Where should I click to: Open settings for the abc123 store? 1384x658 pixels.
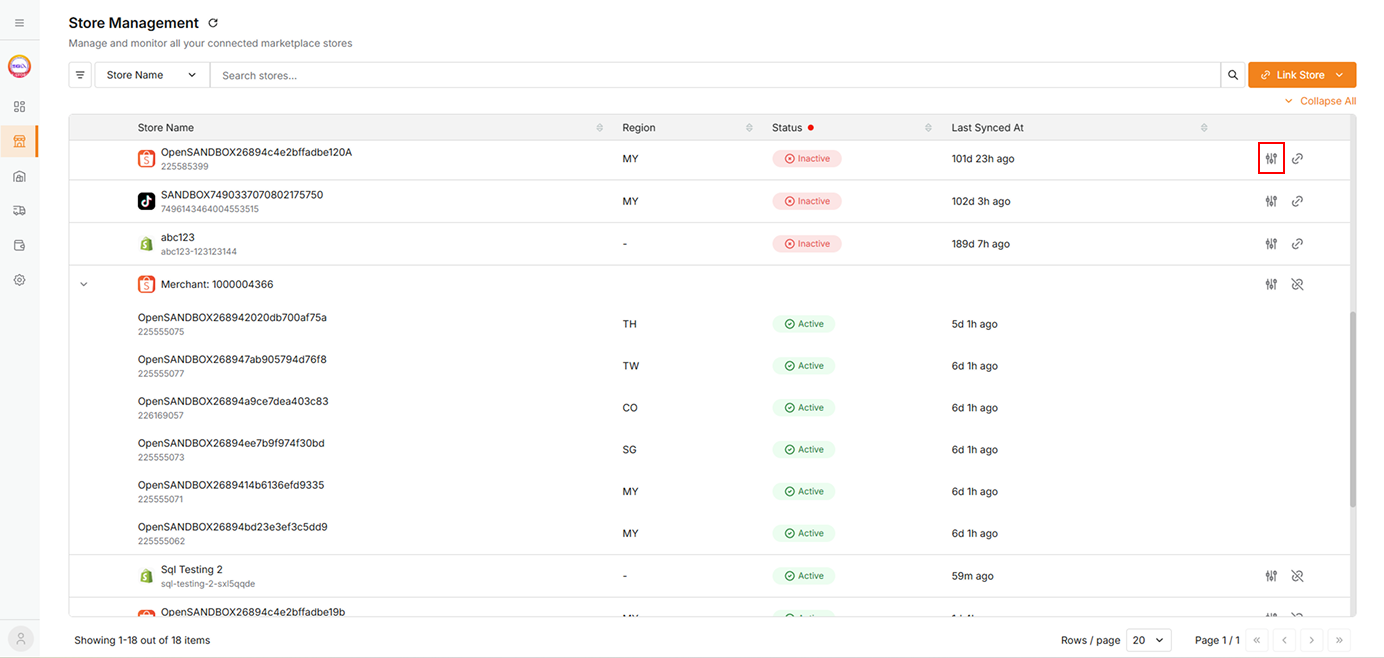click(1271, 244)
